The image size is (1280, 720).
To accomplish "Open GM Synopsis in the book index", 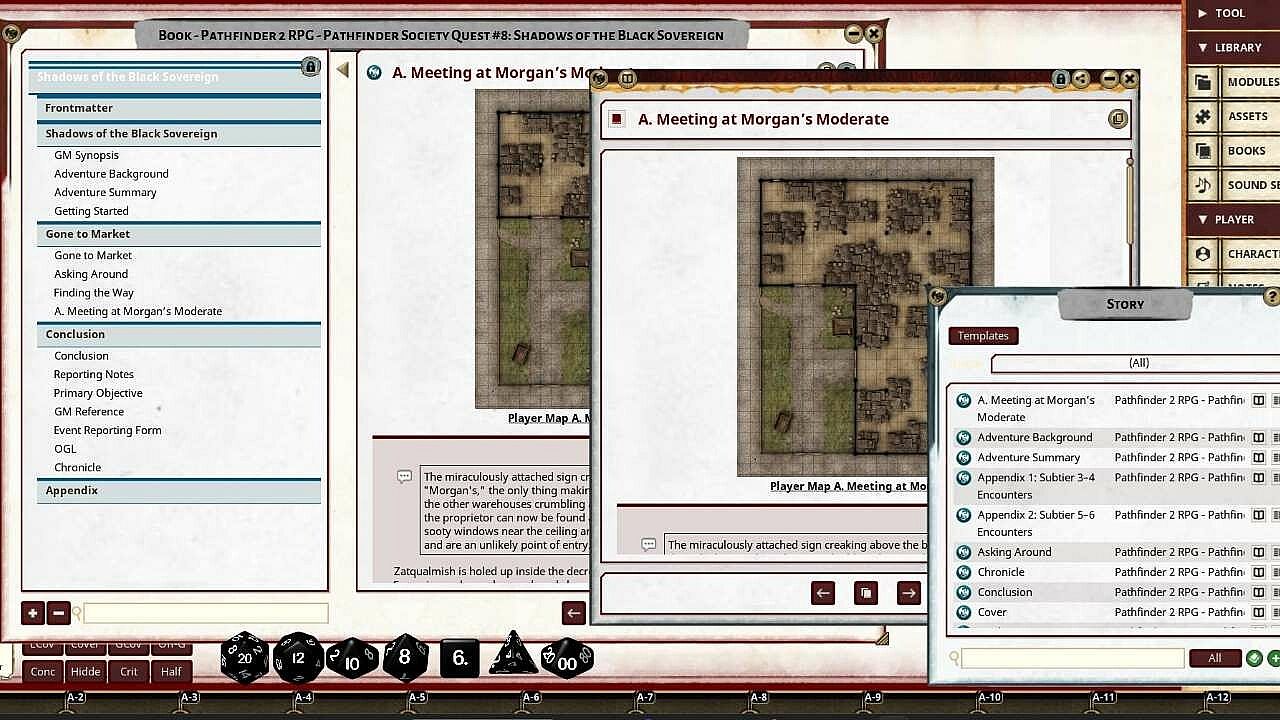I will point(86,155).
